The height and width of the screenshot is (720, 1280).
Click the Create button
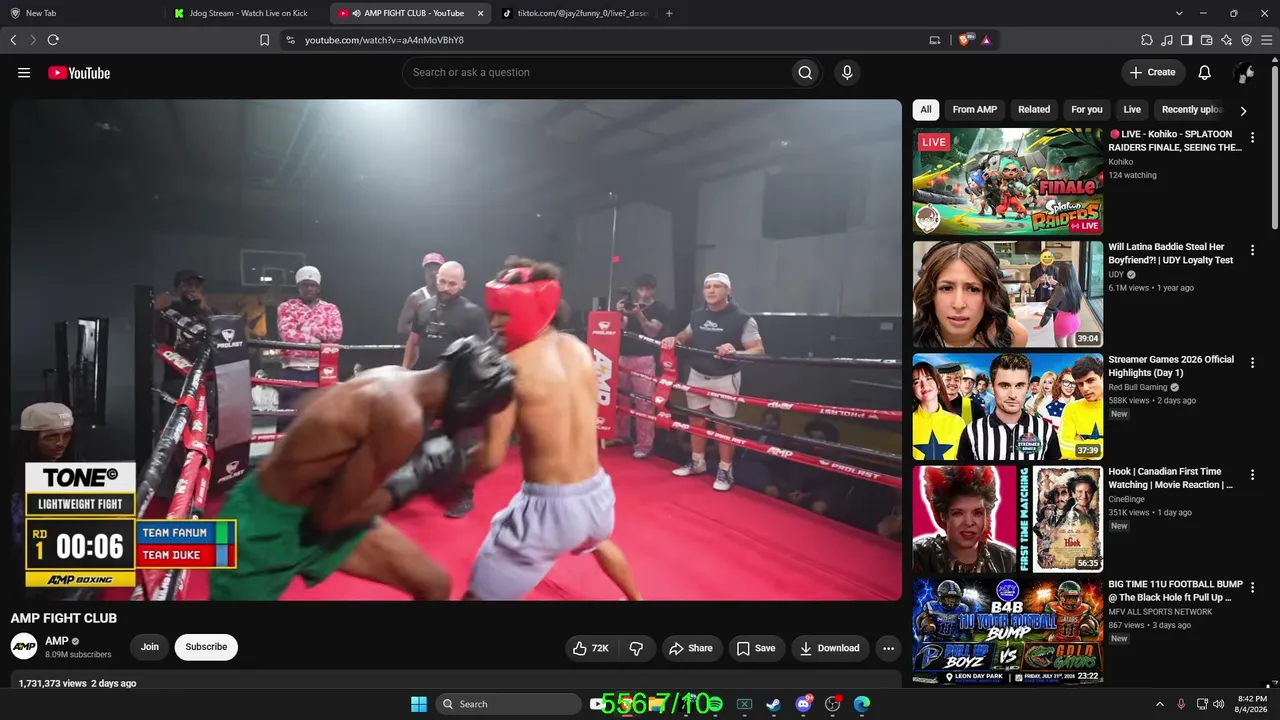[x=1153, y=72]
